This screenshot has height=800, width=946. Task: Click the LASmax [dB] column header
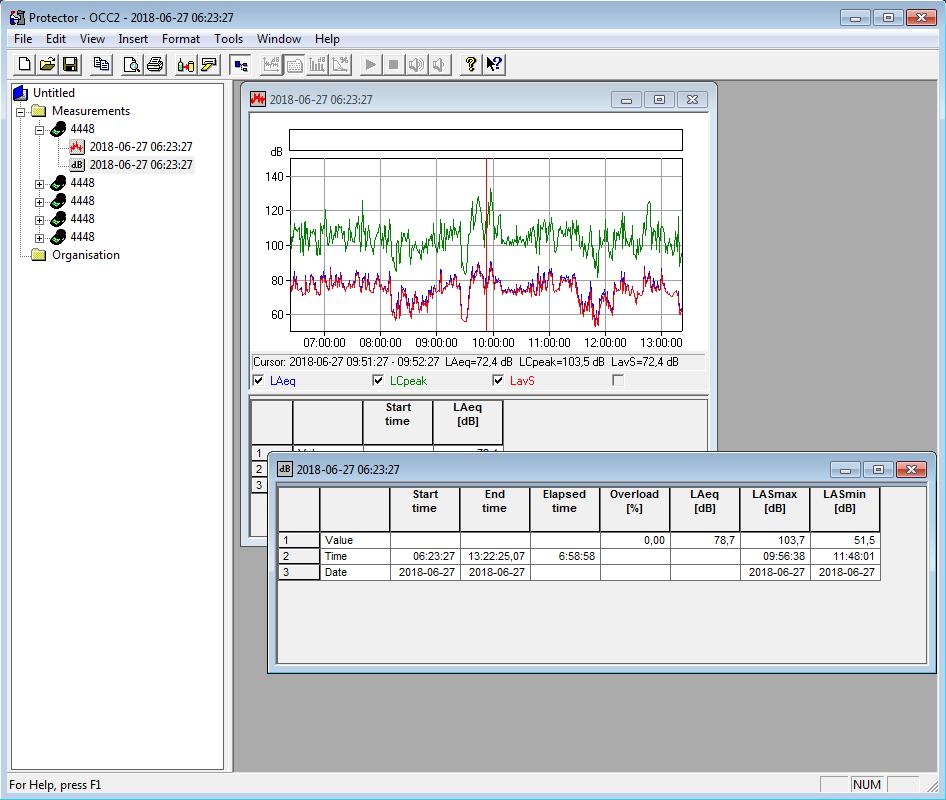click(775, 509)
